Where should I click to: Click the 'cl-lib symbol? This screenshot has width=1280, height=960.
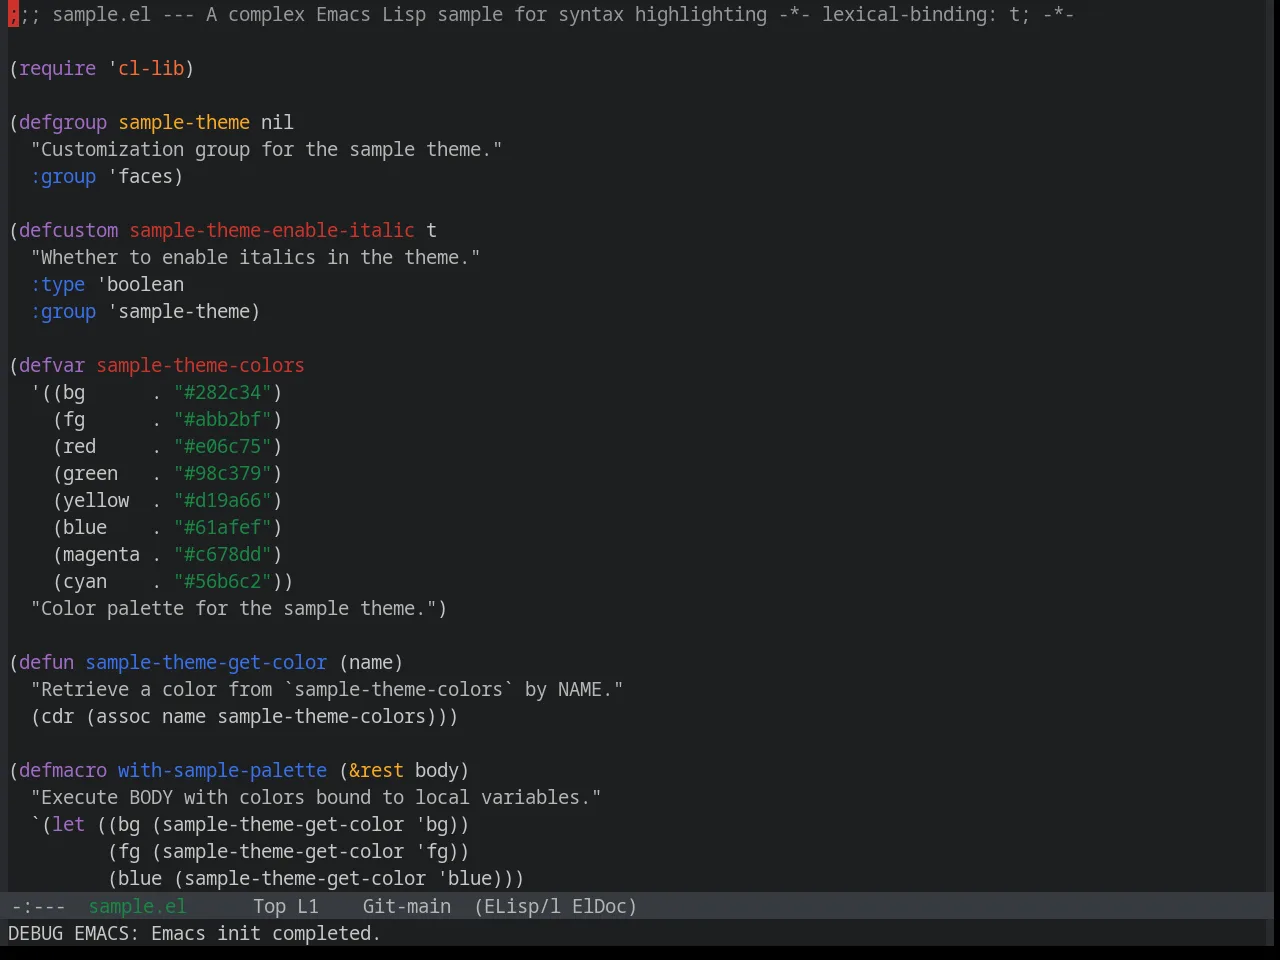(x=146, y=68)
